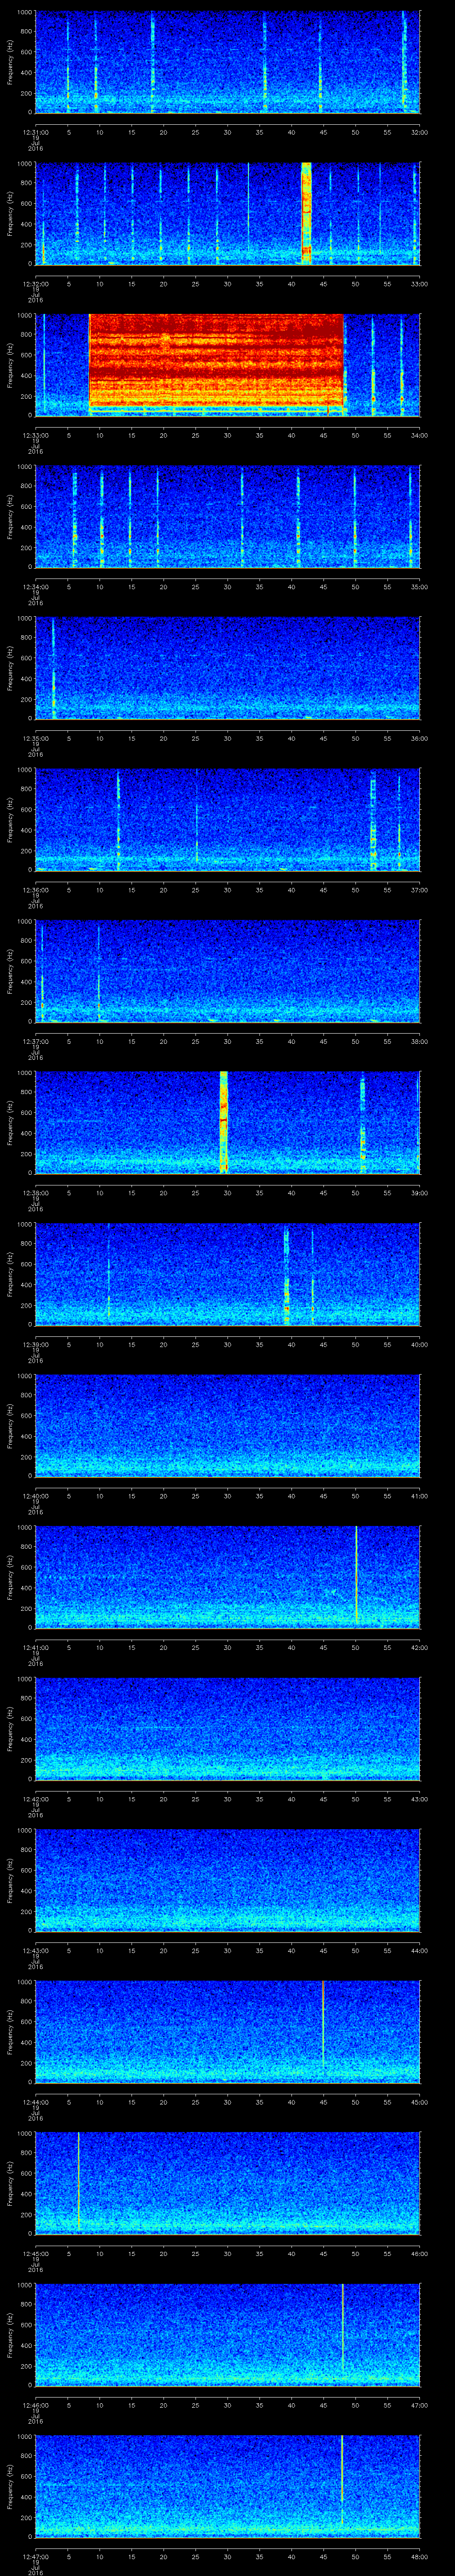Open the spectrogram starting at 12:43:00
The image size is (455, 2576).
point(227,1879)
